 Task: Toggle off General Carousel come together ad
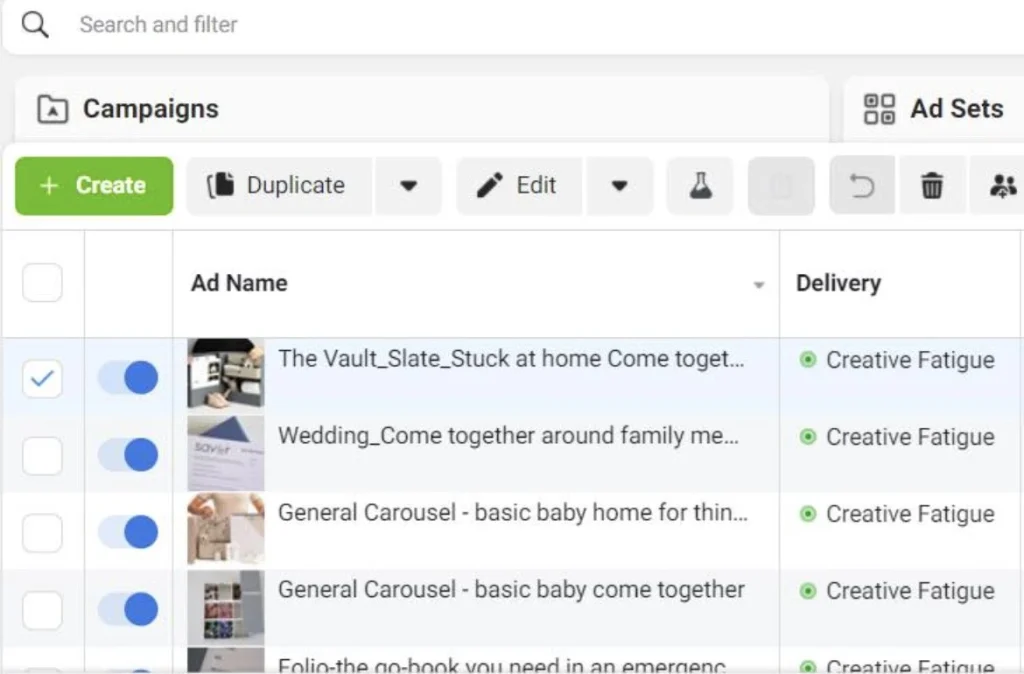128,608
